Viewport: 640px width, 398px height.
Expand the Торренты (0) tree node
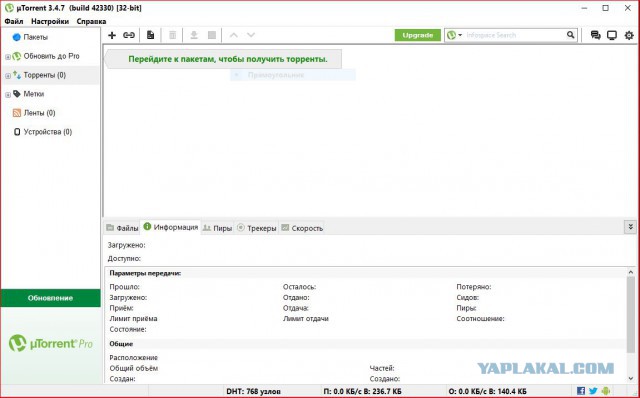point(8,76)
